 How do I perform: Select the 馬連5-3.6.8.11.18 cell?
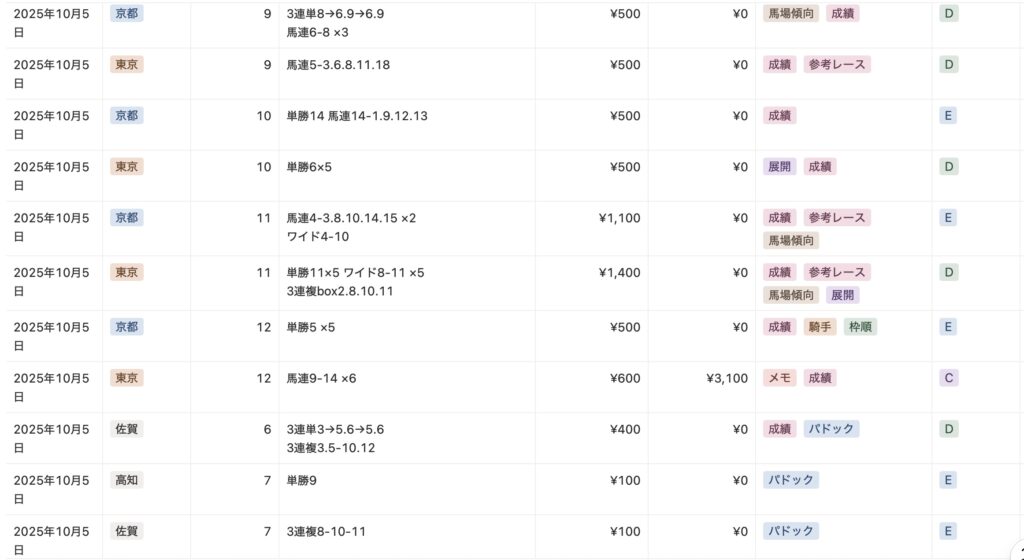coord(338,65)
